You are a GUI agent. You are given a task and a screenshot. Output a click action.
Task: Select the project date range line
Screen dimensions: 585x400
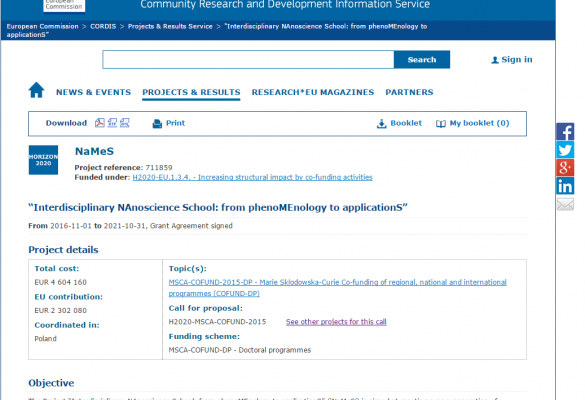130,226
